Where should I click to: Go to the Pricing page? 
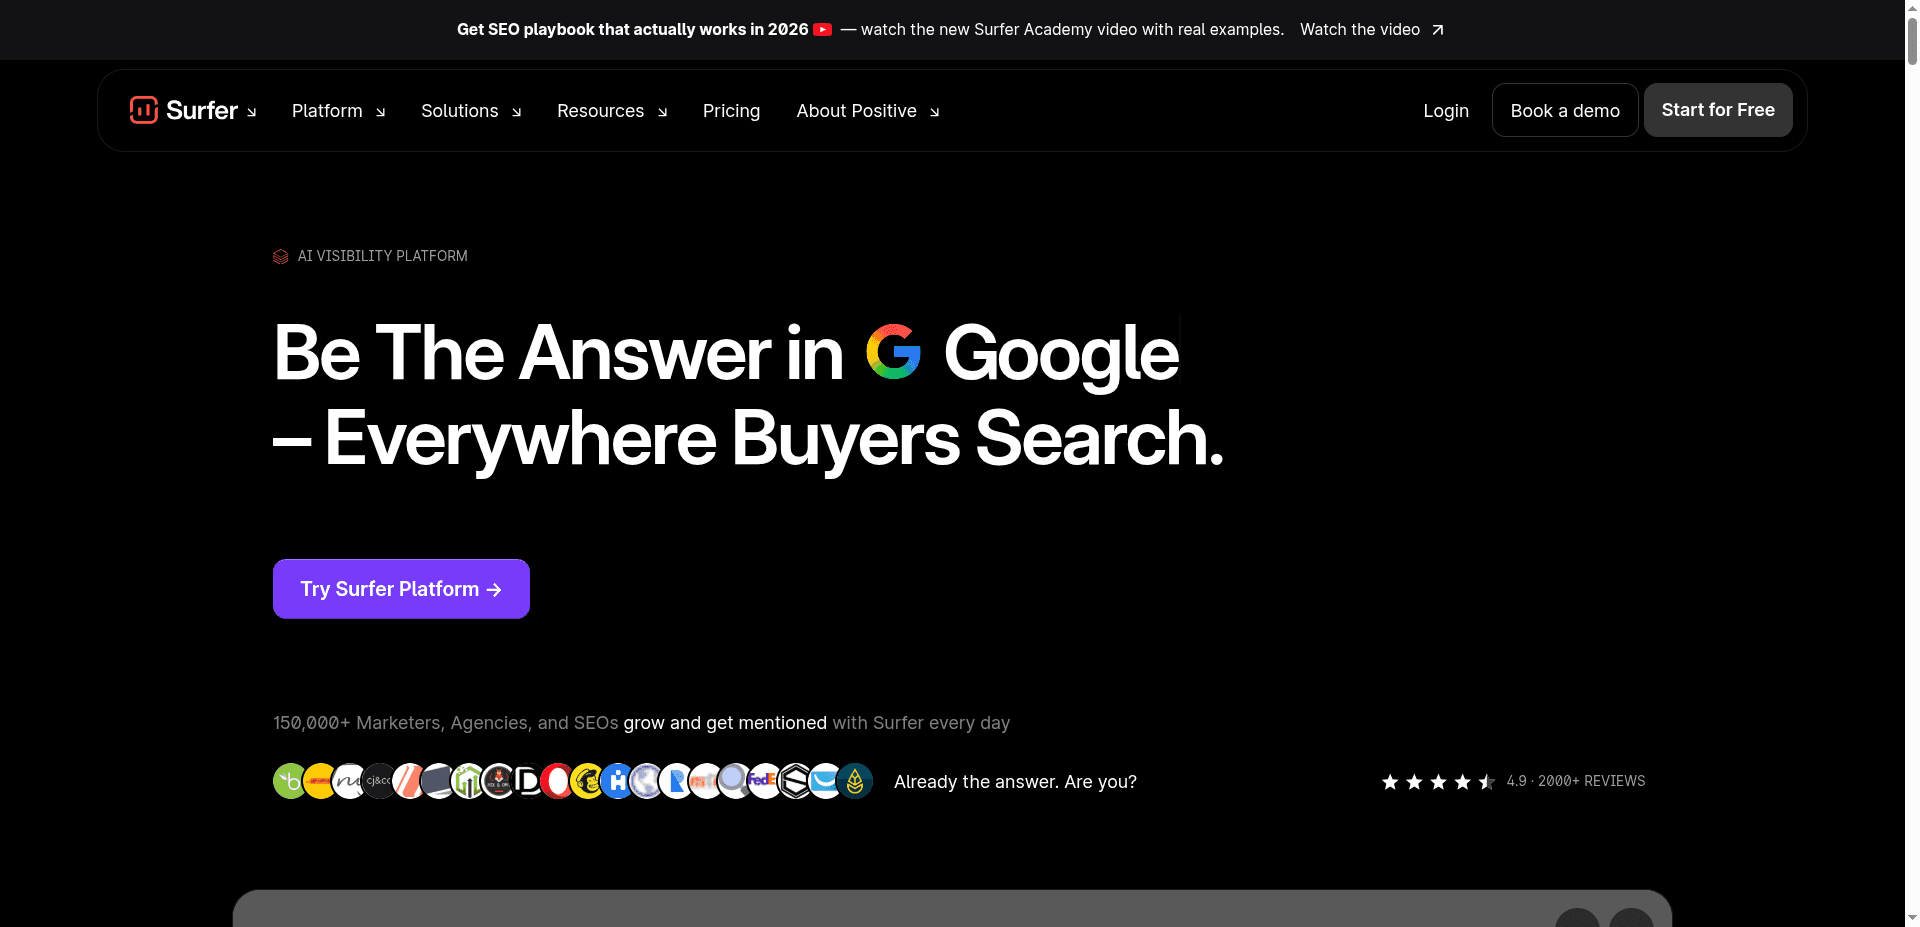pyautogui.click(x=731, y=111)
